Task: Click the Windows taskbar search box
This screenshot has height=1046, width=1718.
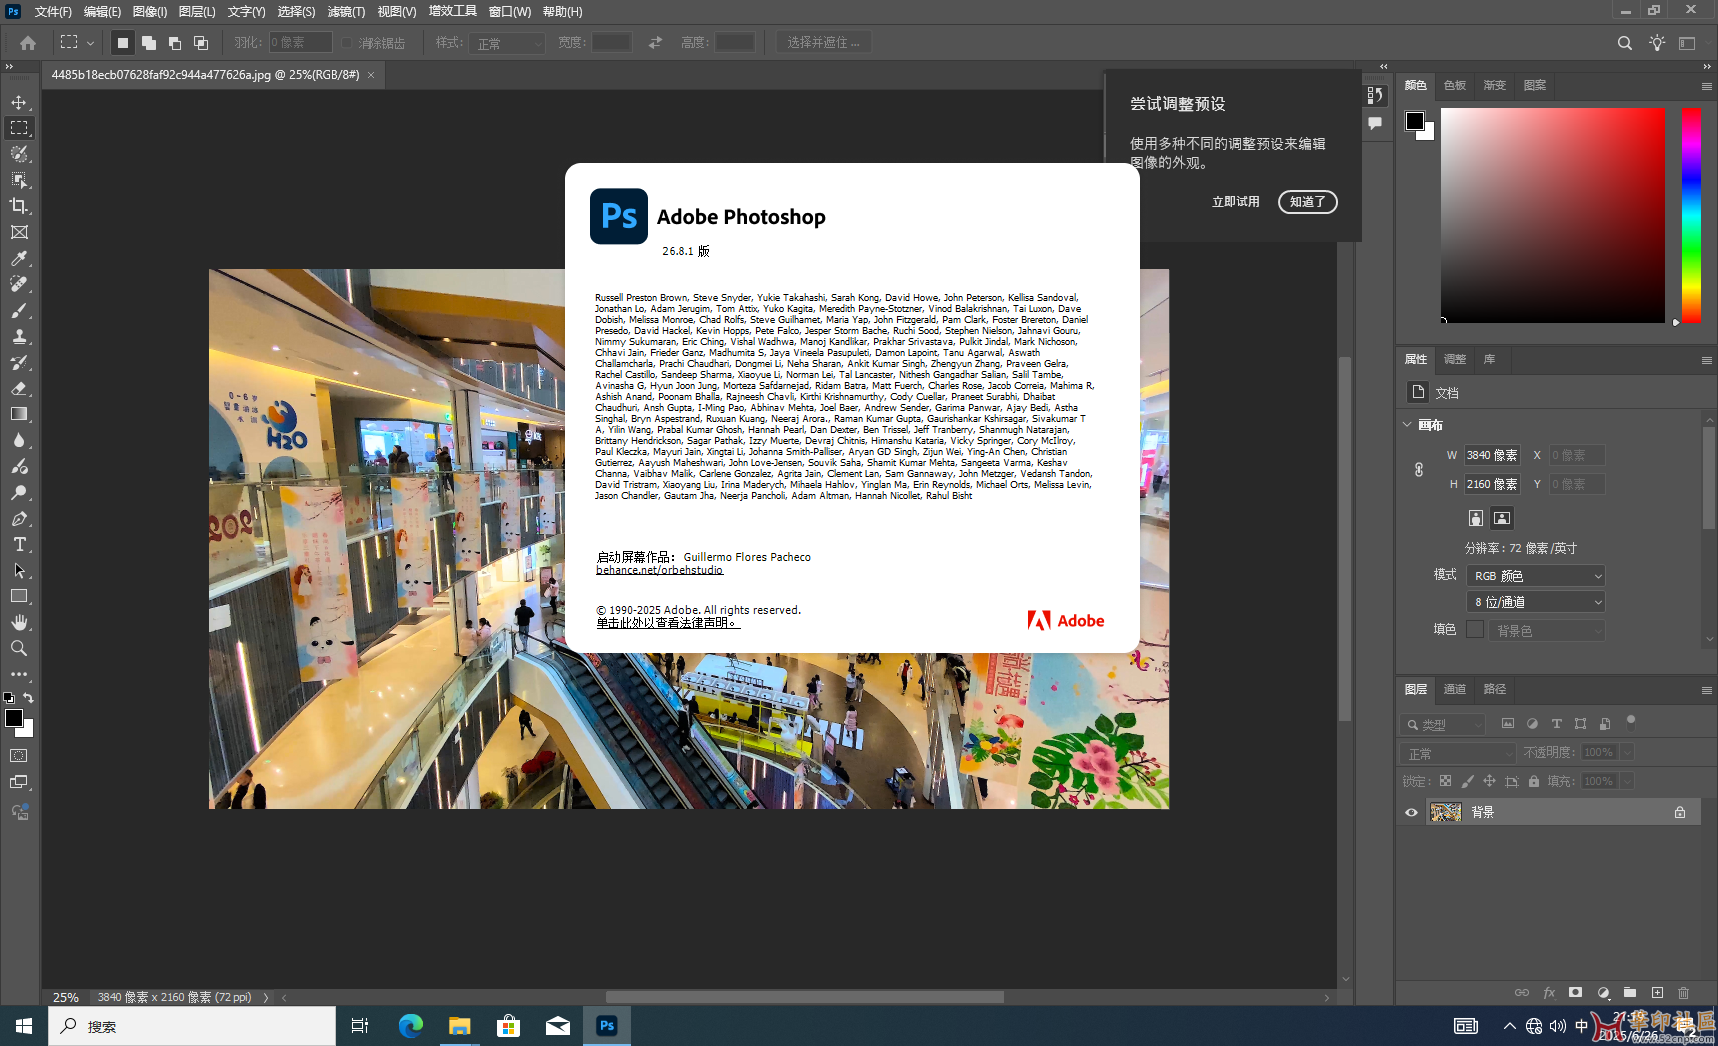Action: [192, 1026]
